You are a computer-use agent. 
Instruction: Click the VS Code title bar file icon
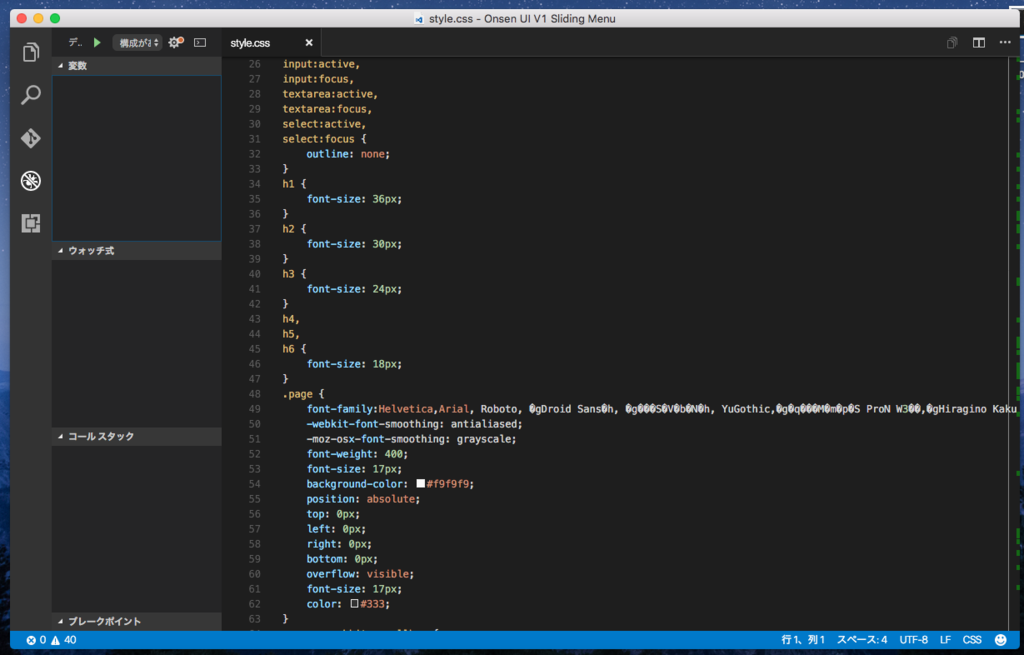point(419,19)
